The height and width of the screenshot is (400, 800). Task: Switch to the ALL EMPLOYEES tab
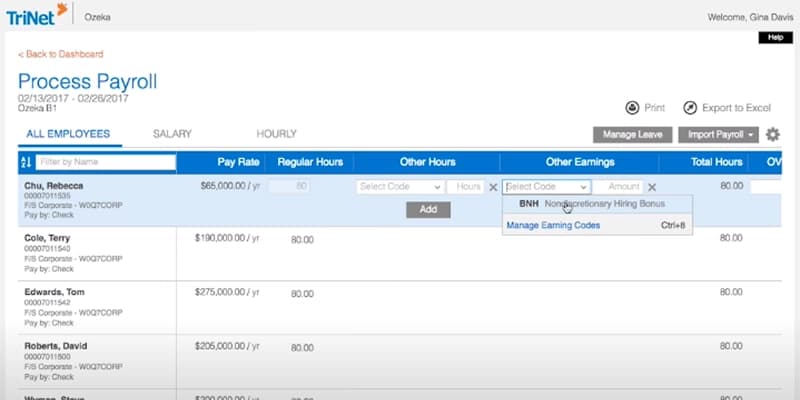(x=68, y=134)
